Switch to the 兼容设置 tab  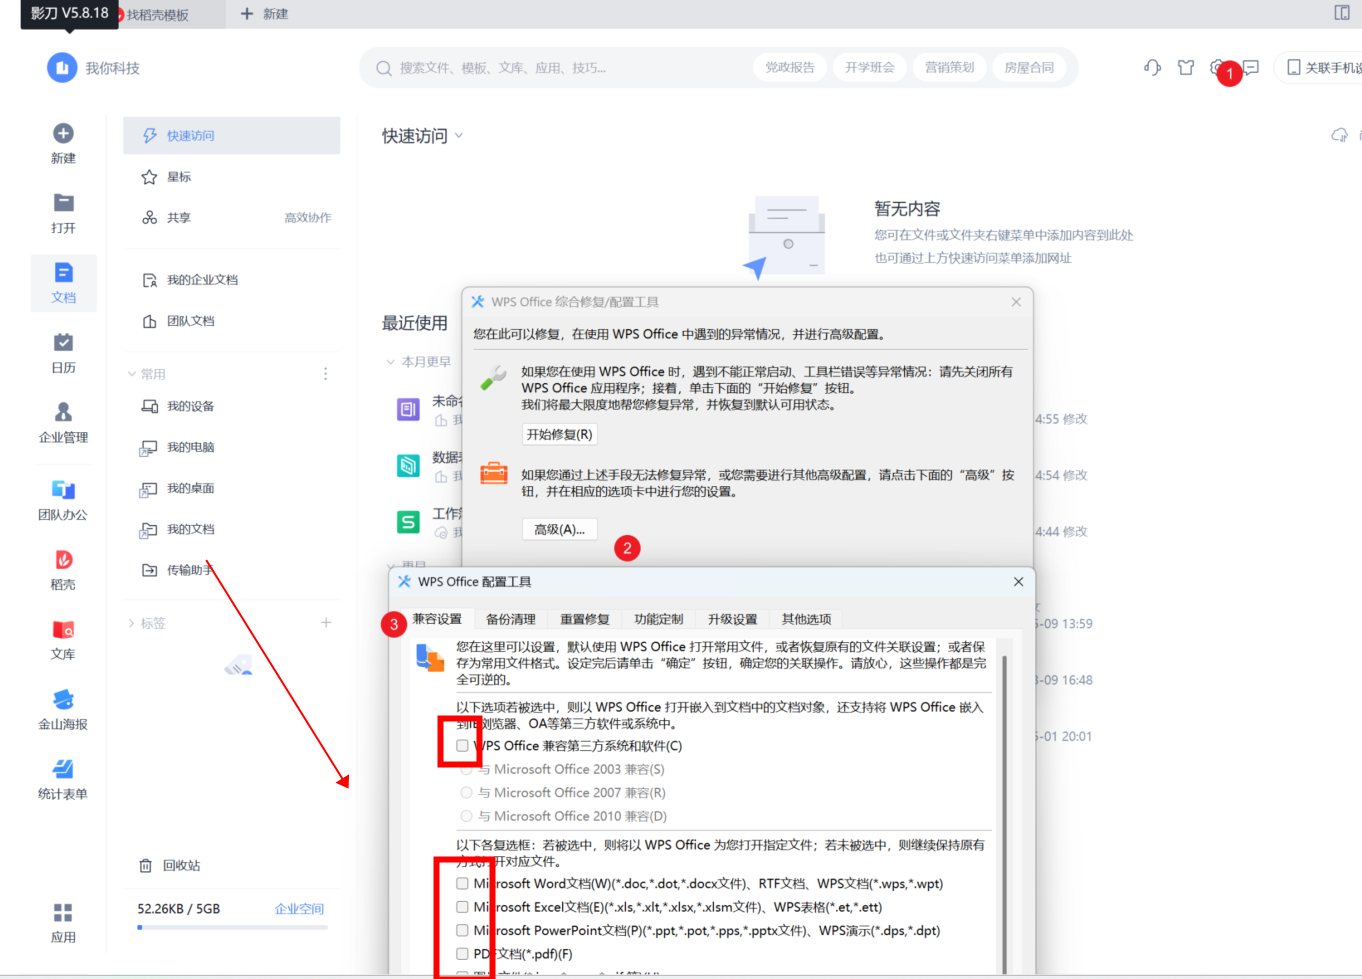click(x=437, y=619)
